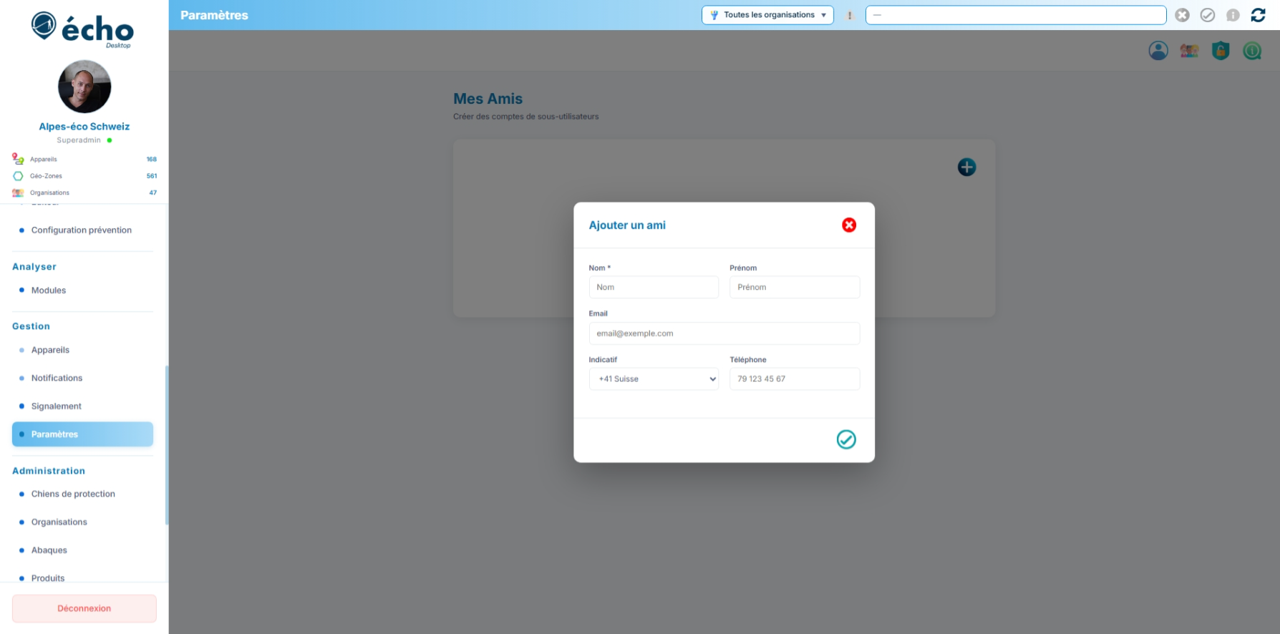The height and width of the screenshot is (634, 1280).
Task: Click the grey X icon beside search bar
Action: pyautogui.click(x=1182, y=15)
